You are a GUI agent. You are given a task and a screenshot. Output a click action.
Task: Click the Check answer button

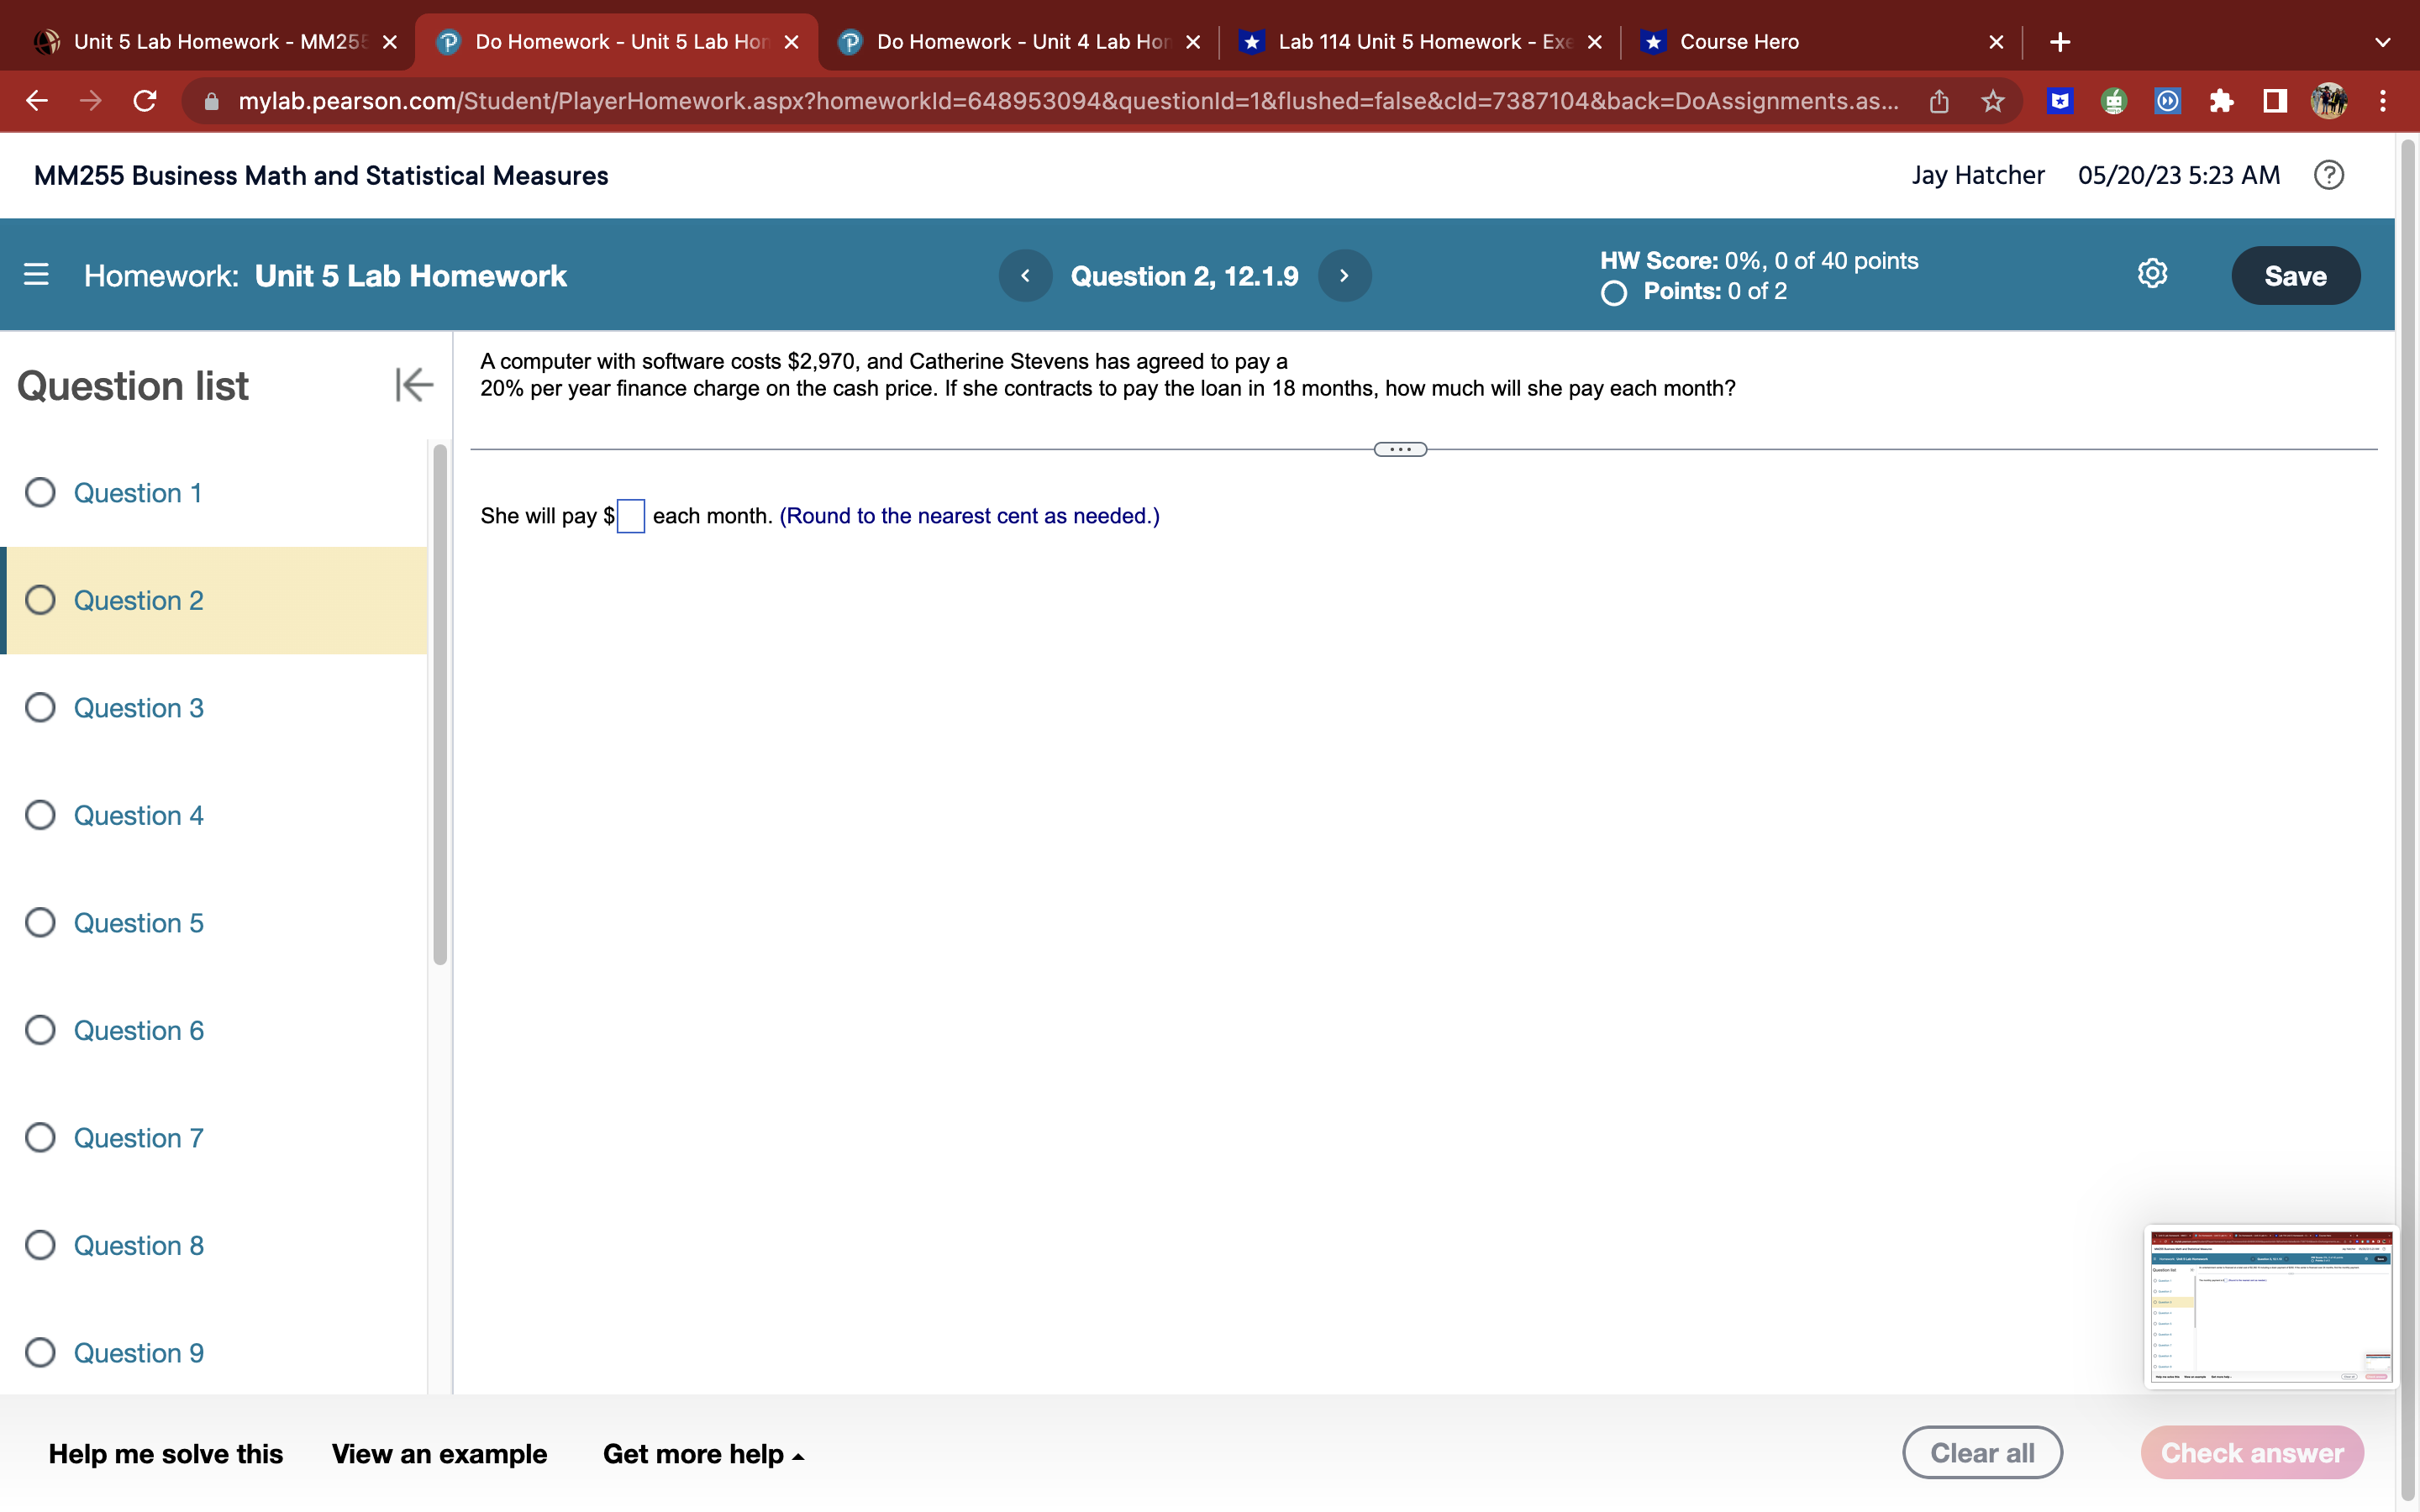click(x=2252, y=1453)
